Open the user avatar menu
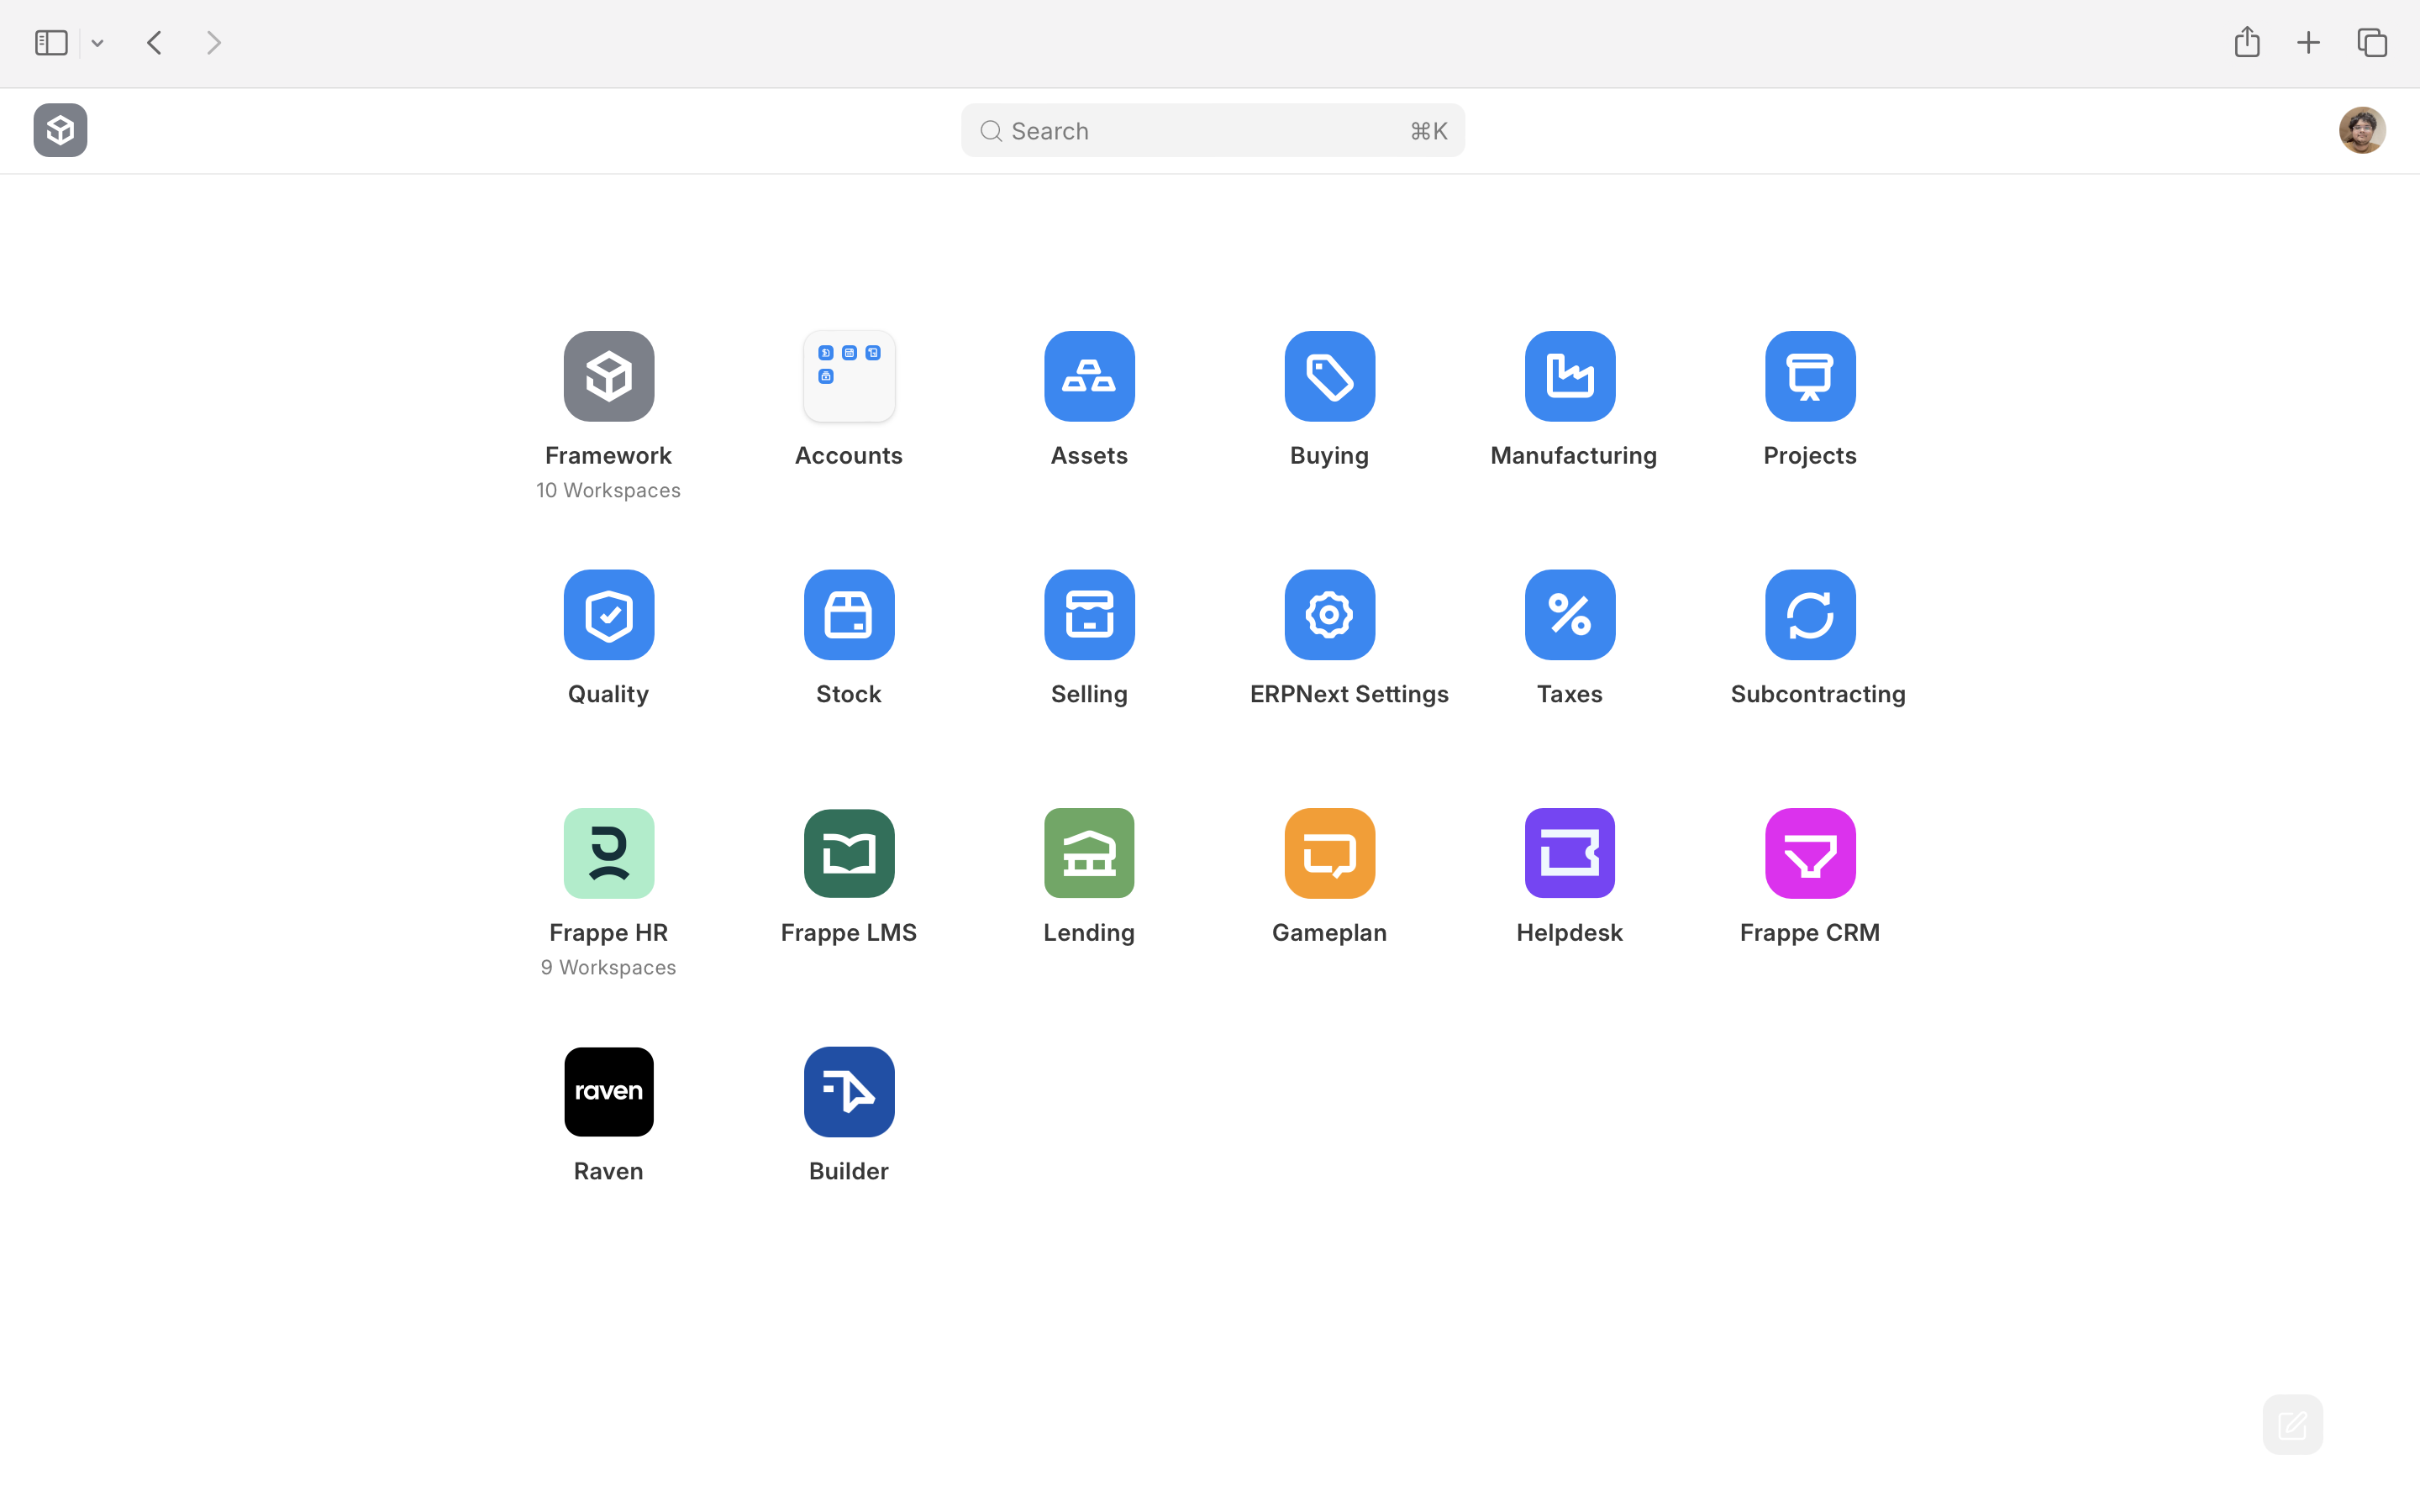This screenshot has width=2420, height=1512. 2362,130
